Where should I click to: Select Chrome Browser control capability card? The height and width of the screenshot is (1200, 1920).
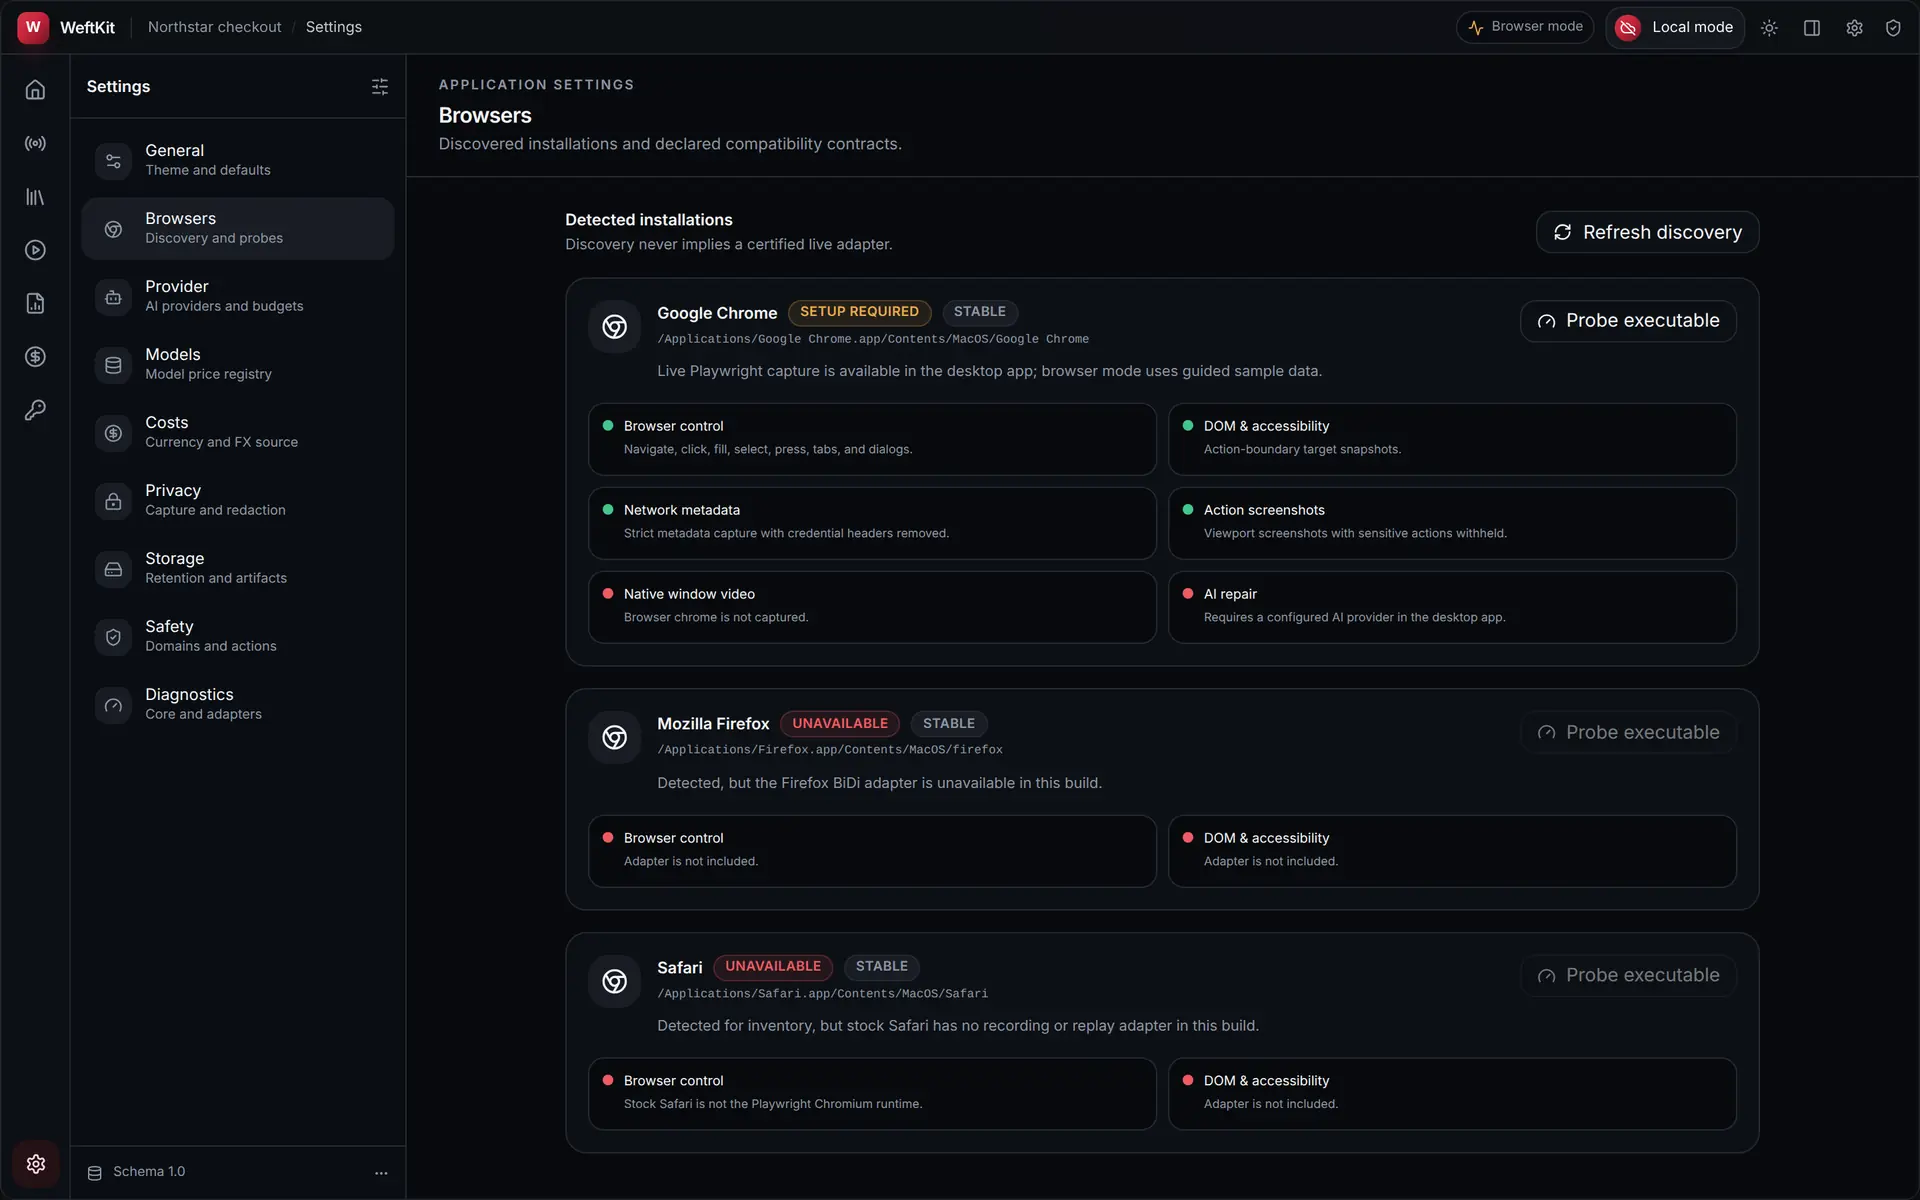click(872, 439)
